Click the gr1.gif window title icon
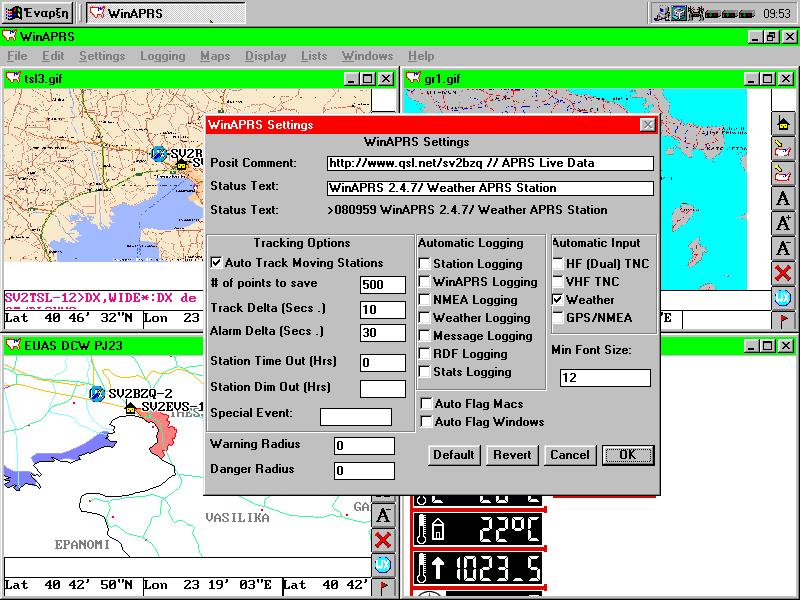This screenshot has width=800, height=600. (x=413, y=79)
